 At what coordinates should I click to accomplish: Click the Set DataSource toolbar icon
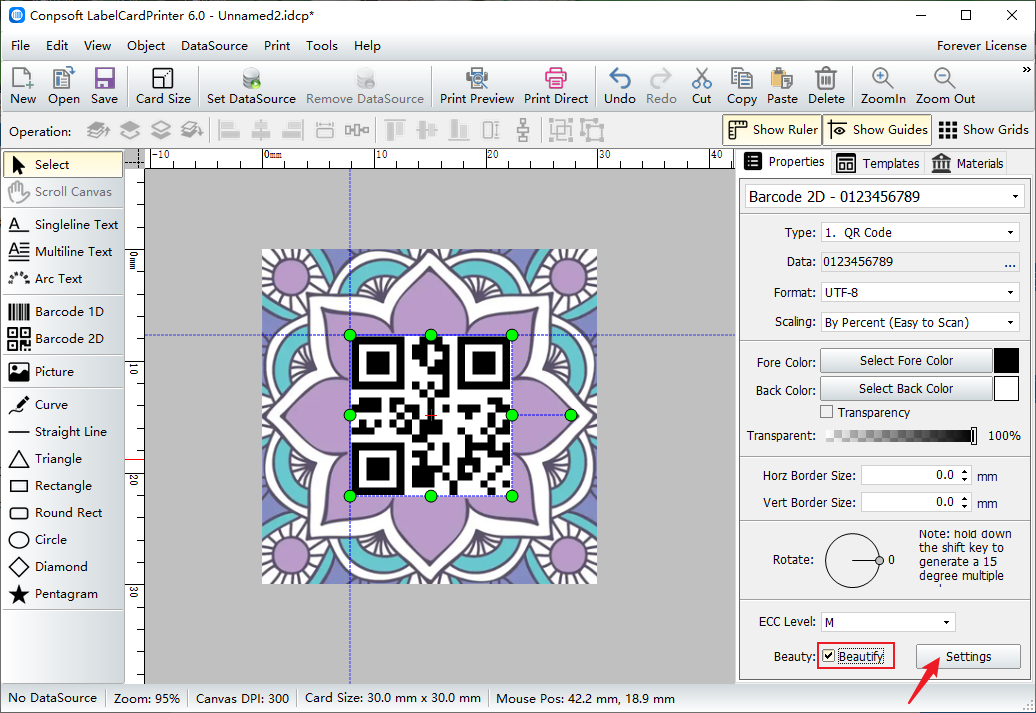click(x=251, y=85)
